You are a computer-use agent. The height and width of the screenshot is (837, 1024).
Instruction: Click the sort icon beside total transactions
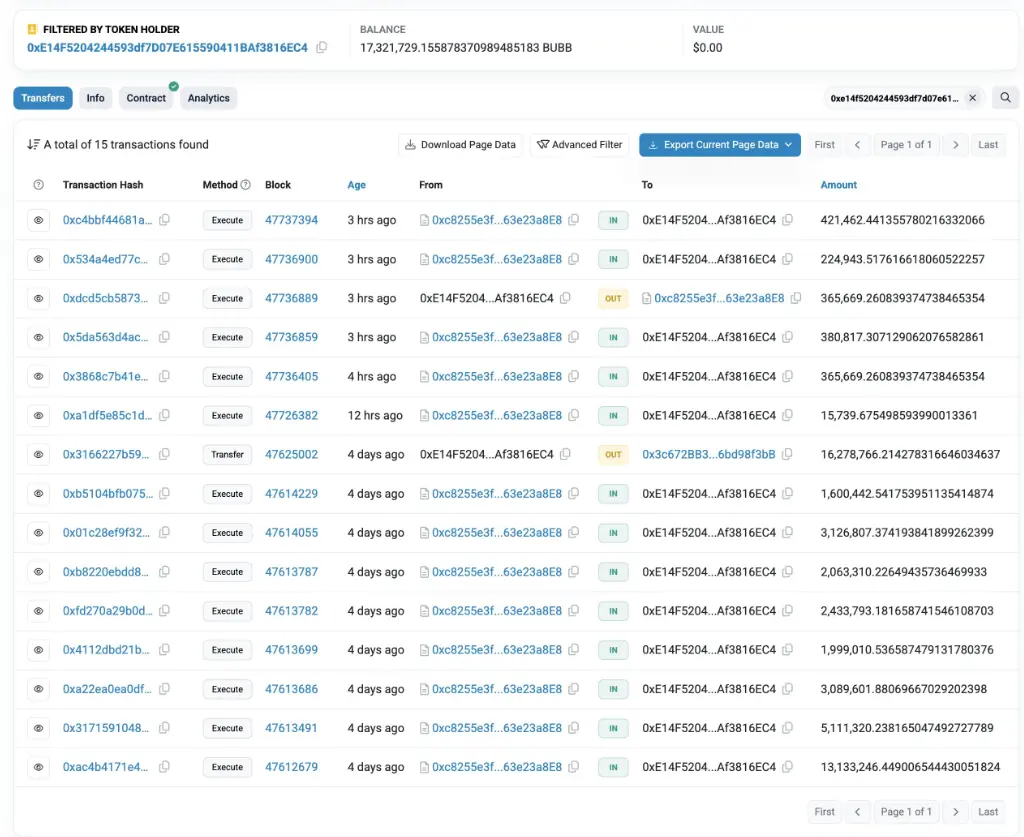[x=34, y=145]
